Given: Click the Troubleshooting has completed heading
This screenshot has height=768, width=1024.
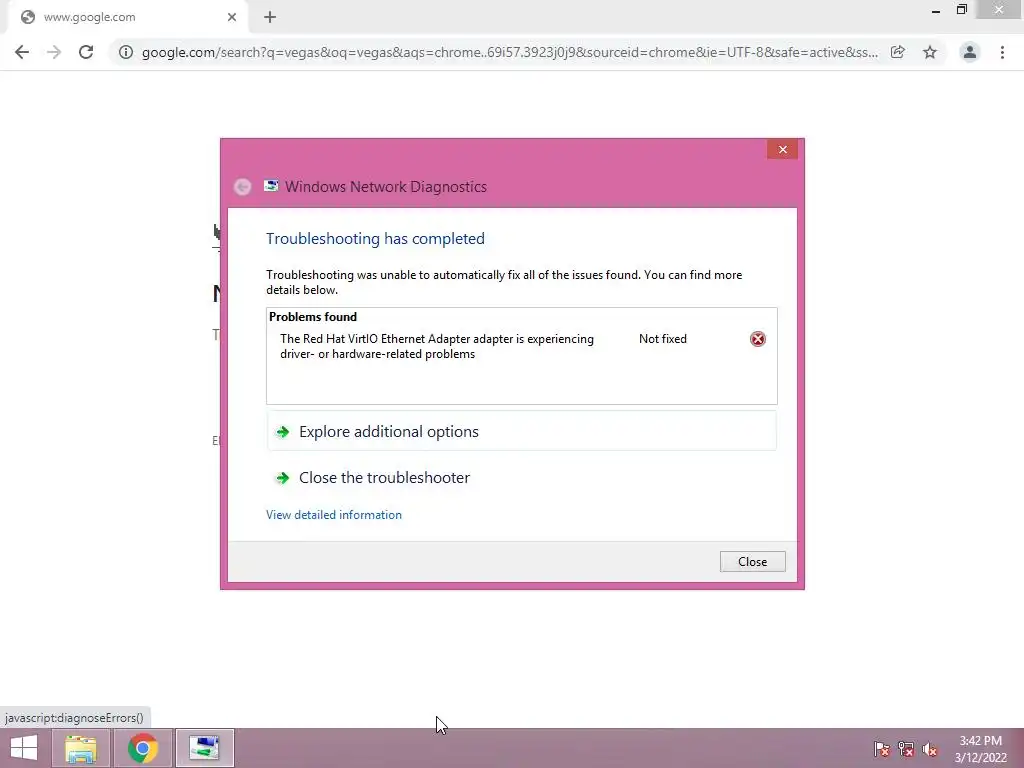Looking at the screenshot, I should tap(376, 238).
